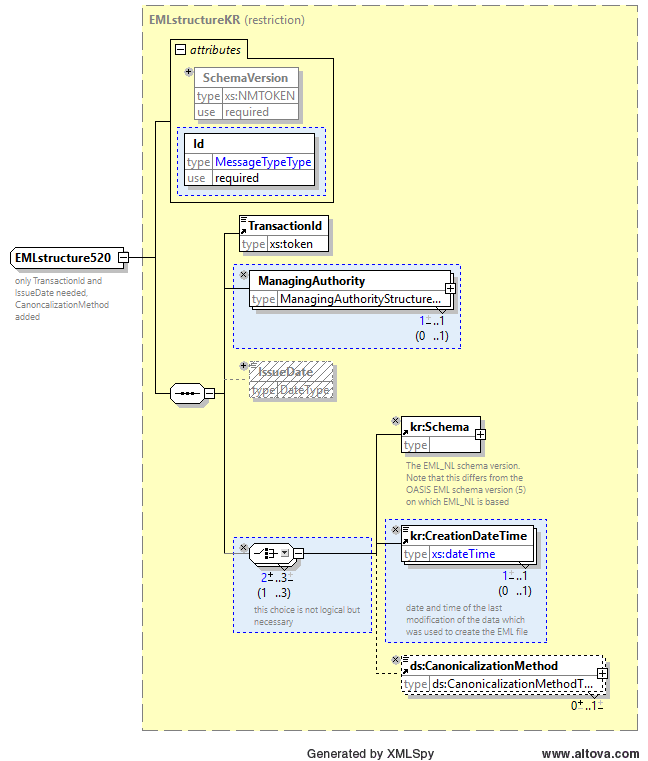Click the sequence compositor symbol
The height and width of the screenshot is (761, 648).
coord(187,393)
